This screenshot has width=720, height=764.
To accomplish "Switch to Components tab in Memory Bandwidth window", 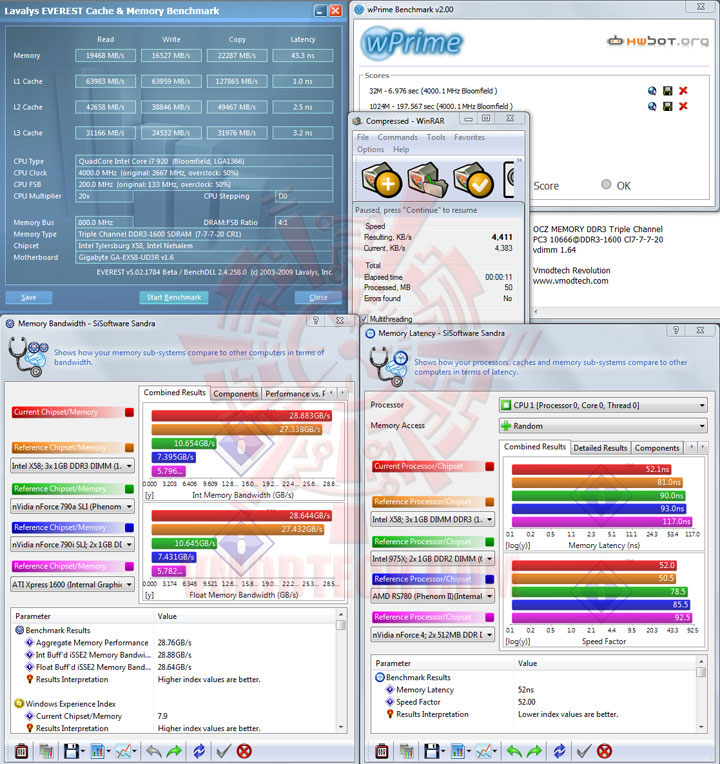I will tap(236, 394).
